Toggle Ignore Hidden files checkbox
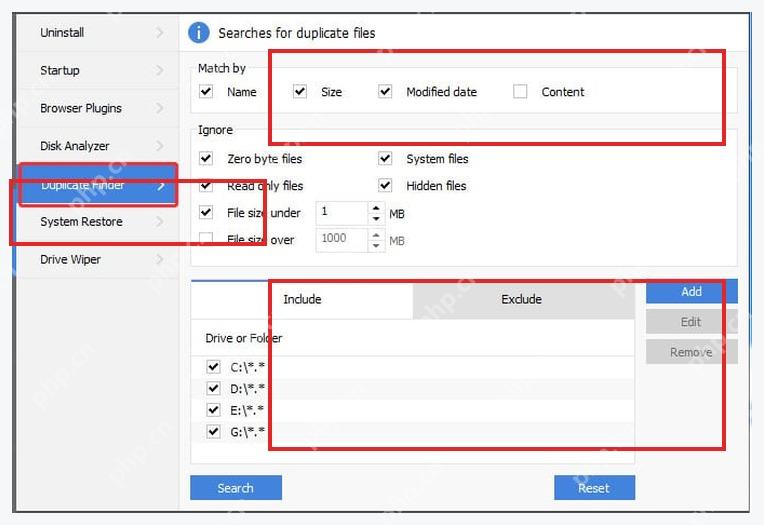The image size is (764, 525). (x=385, y=186)
